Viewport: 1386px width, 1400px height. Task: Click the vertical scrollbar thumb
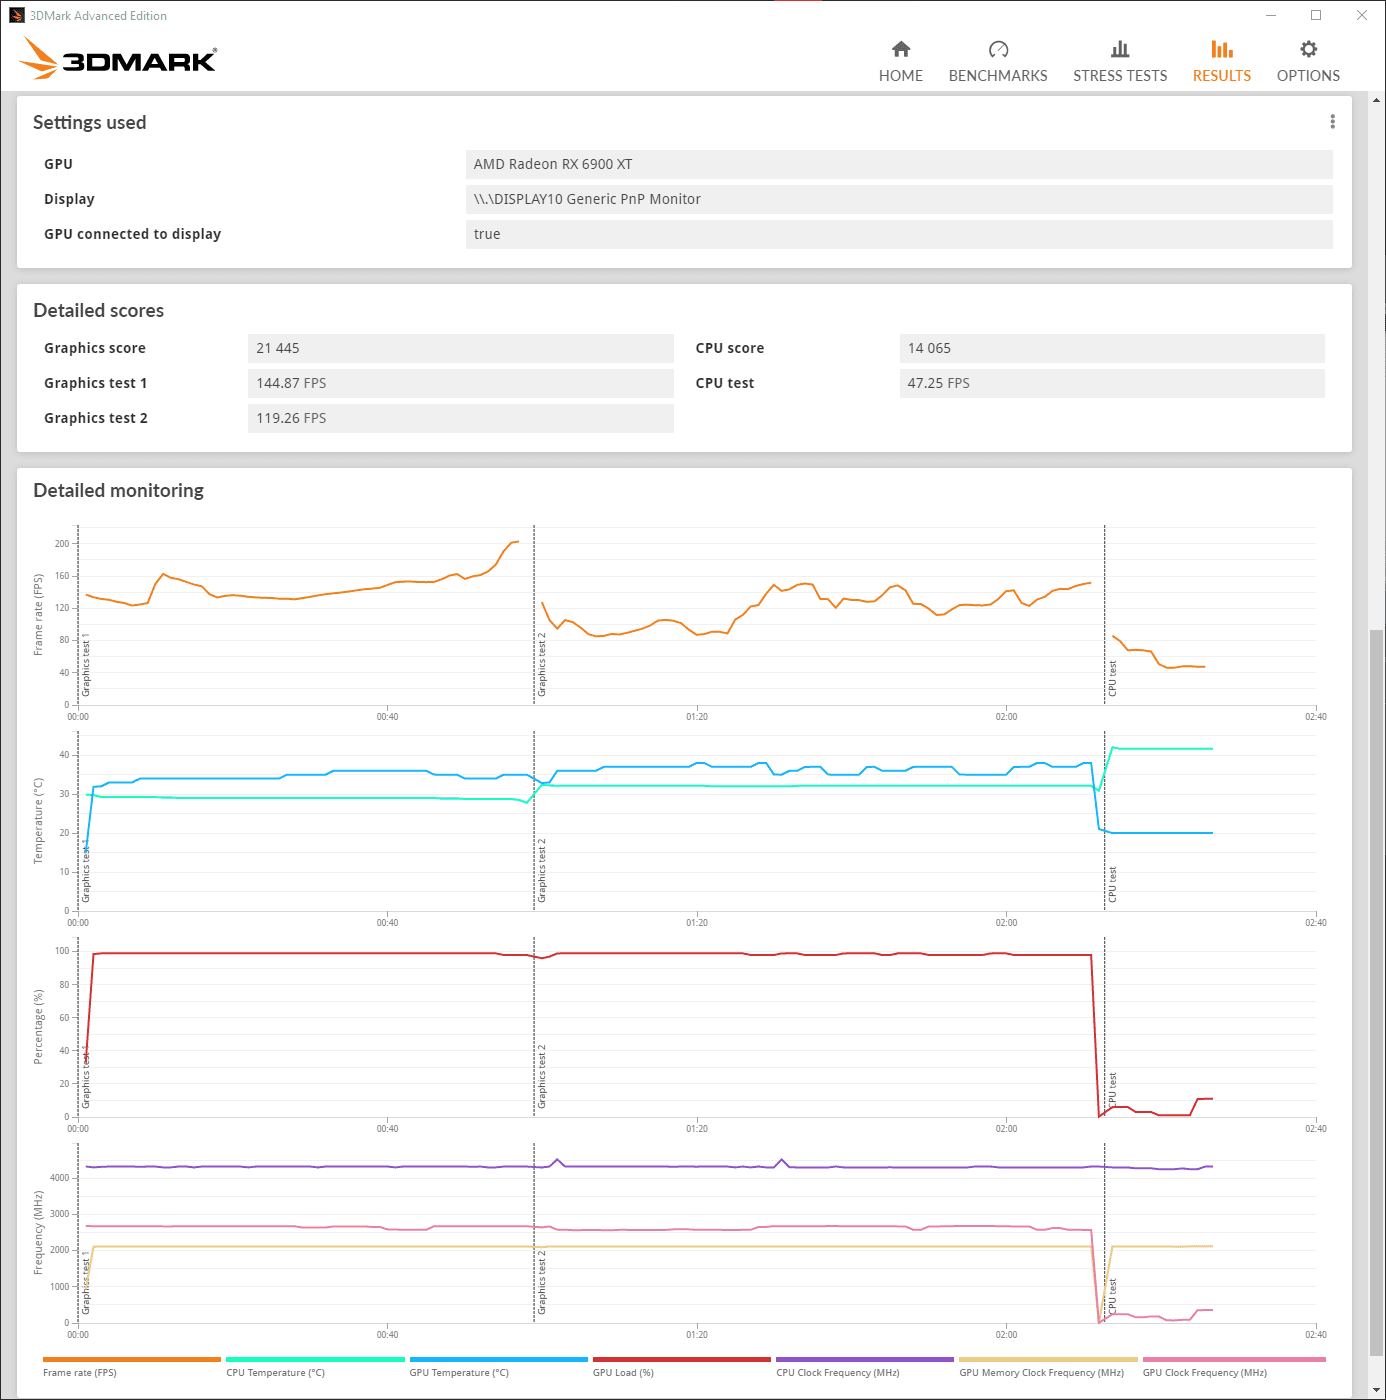pyautogui.click(x=1377, y=993)
